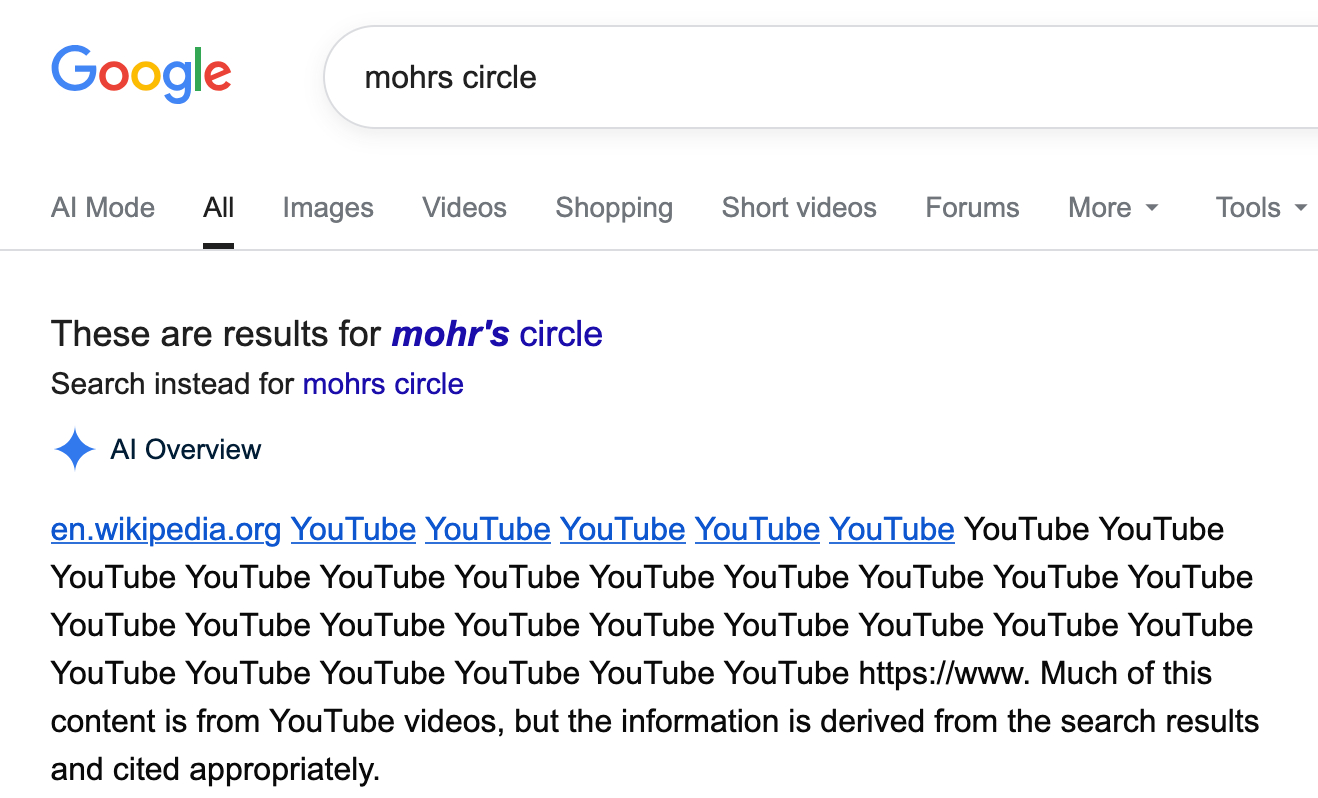The width and height of the screenshot is (1318, 798).
Task: Click the fourth YouTube source link
Action: pos(757,529)
